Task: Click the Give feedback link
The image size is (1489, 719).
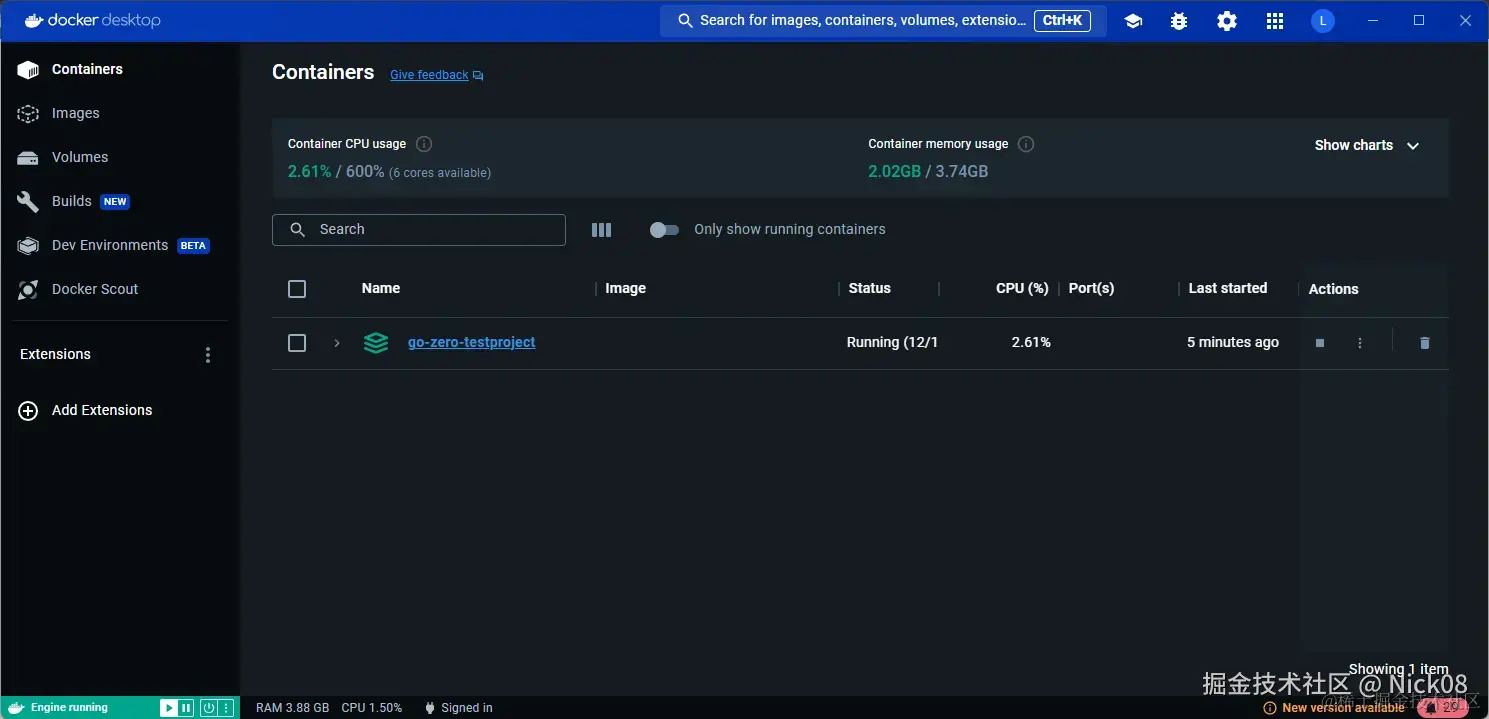Action: pyautogui.click(x=436, y=75)
